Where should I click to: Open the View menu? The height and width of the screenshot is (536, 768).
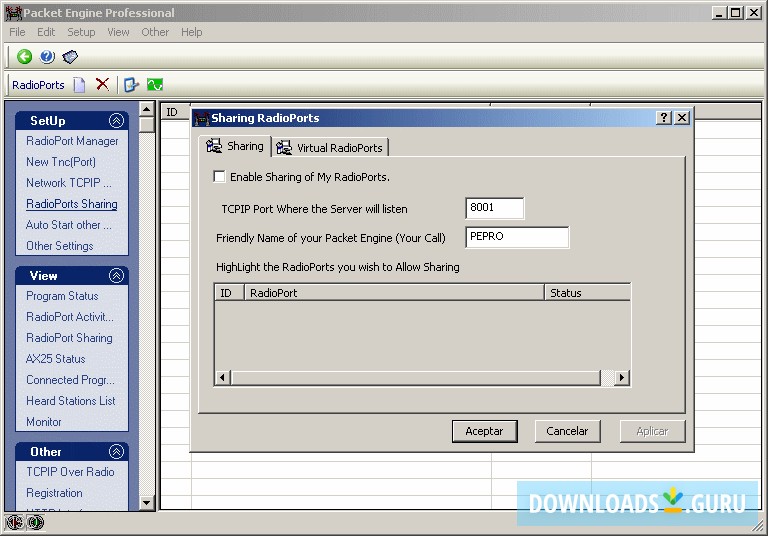point(118,32)
